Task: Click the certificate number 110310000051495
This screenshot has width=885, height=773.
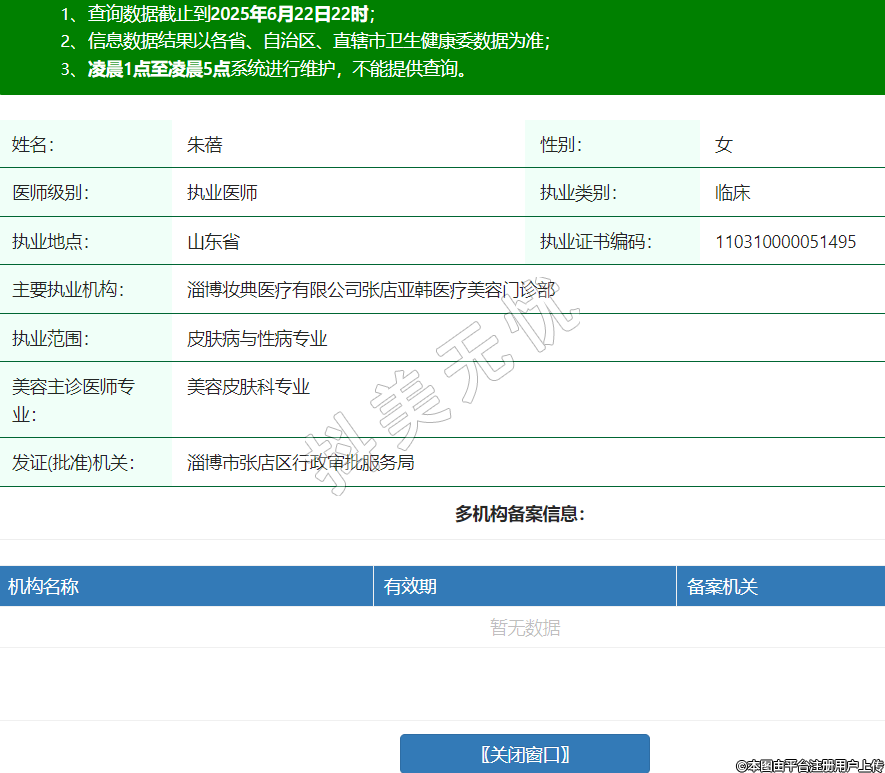Action: point(785,241)
